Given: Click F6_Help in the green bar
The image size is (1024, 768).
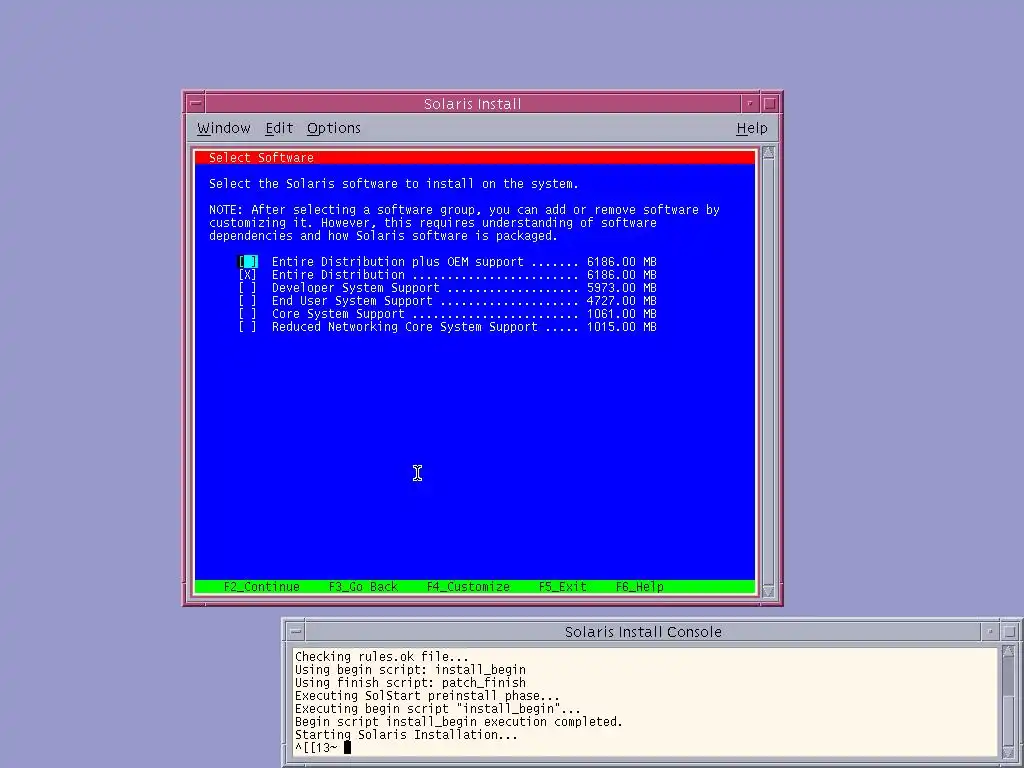Looking at the screenshot, I should (x=639, y=586).
